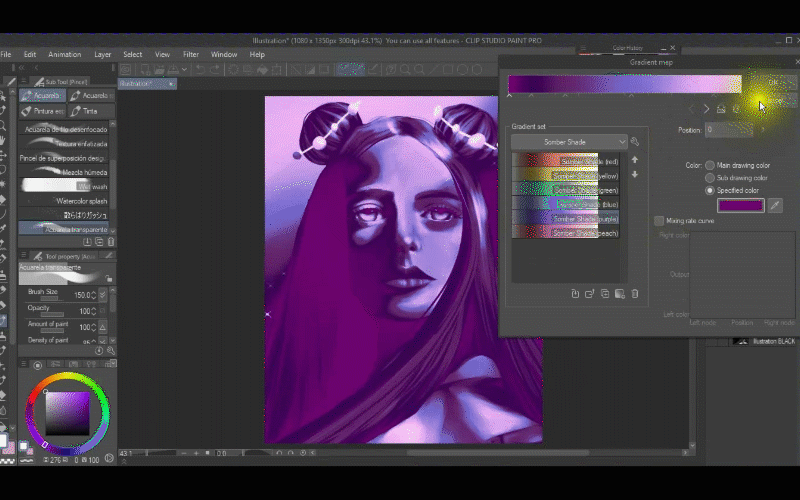
Task: Select the Tinta sub tool group
Action: 90,111
